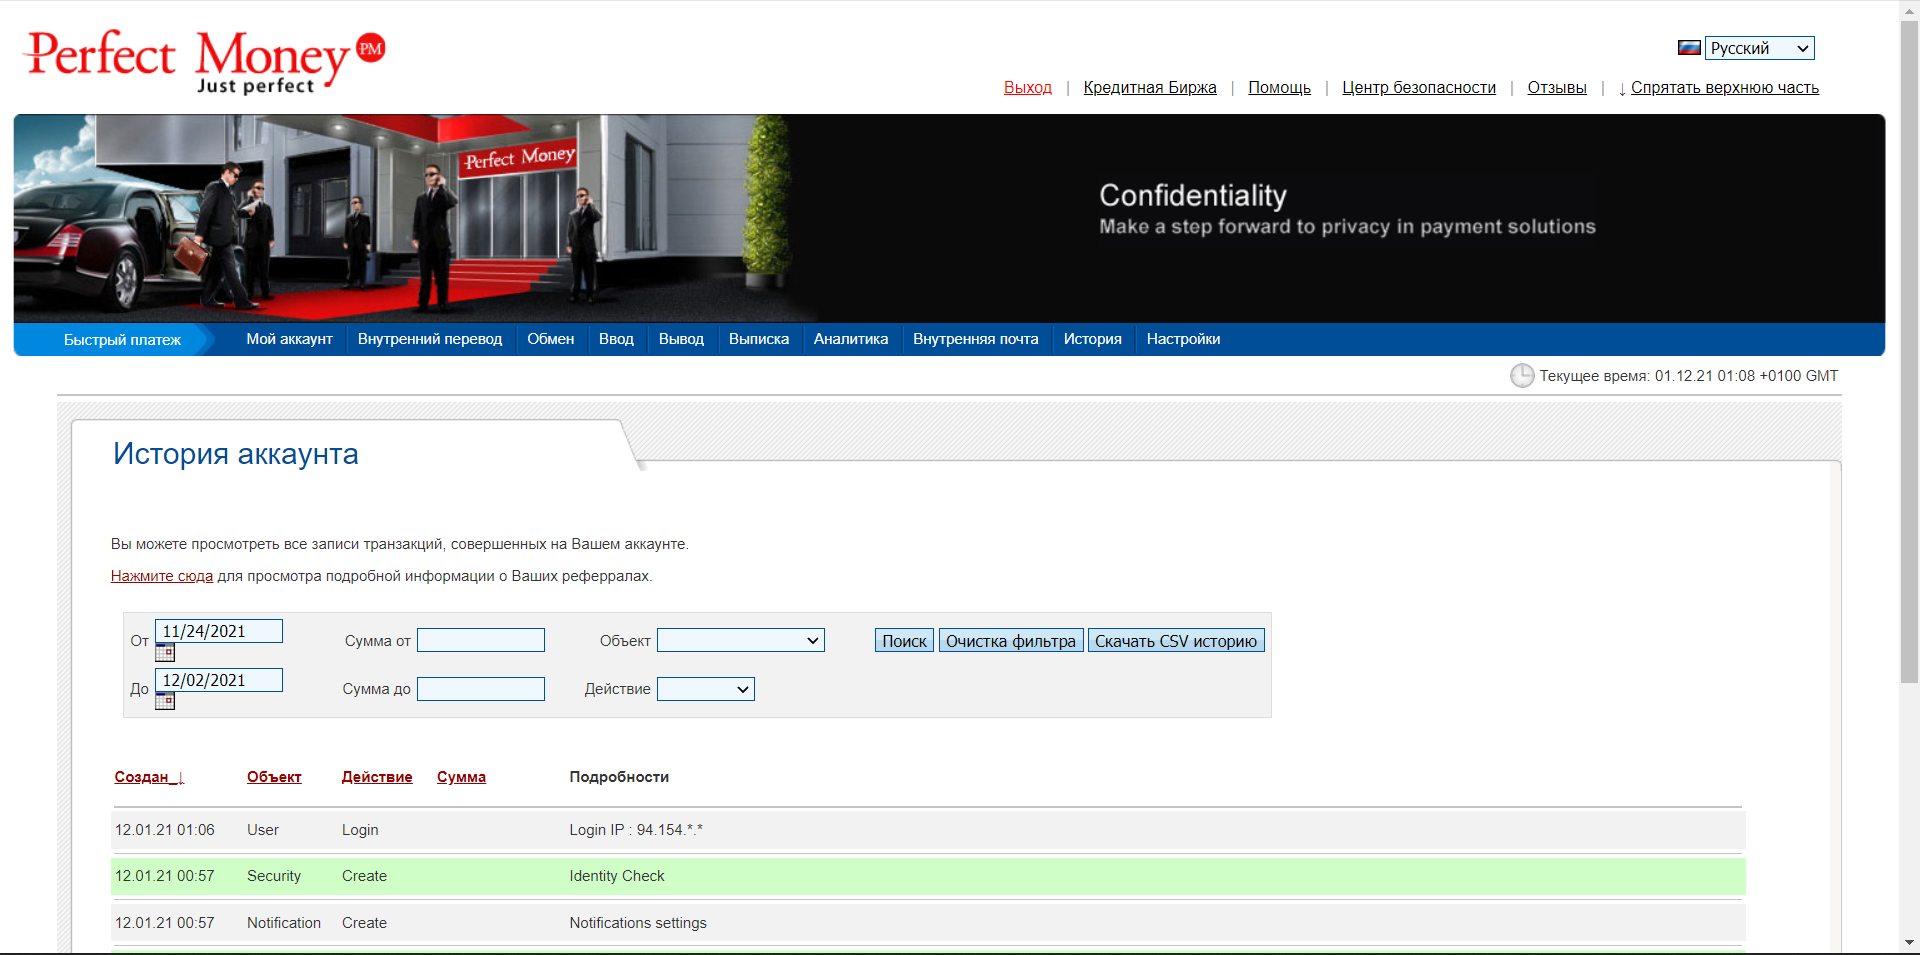Open Центр безопасности link
Screen dimensions: 1920x955
click(1419, 88)
